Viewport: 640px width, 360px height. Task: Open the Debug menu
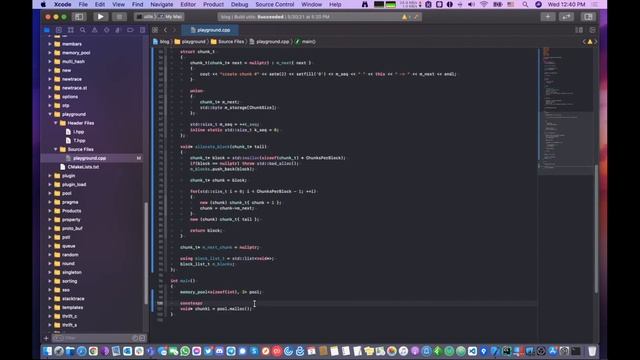point(239,4)
